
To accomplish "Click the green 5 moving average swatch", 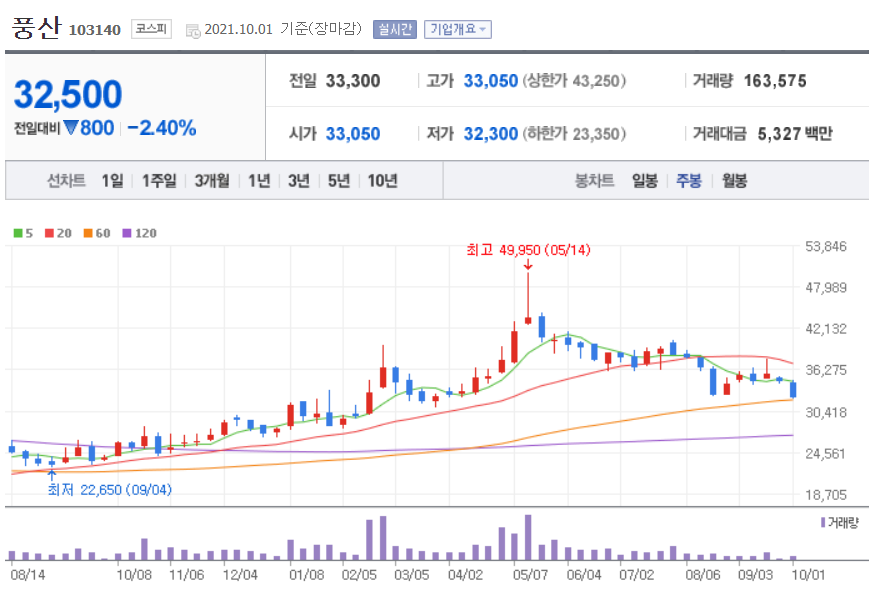I will (18, 233).
